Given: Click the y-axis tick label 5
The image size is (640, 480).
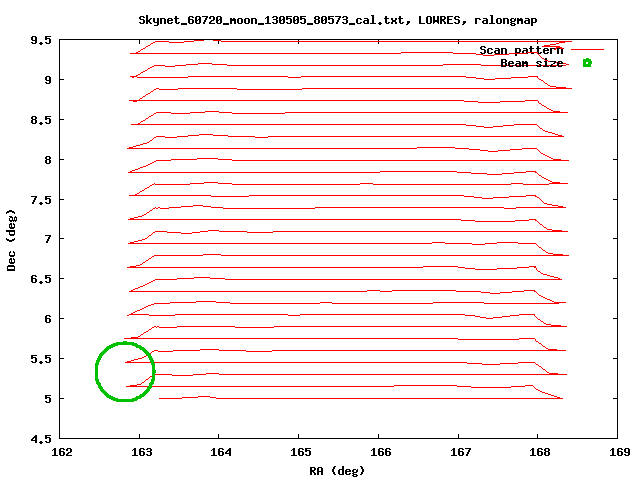Looking at the screenshot, I should (48, 399).
